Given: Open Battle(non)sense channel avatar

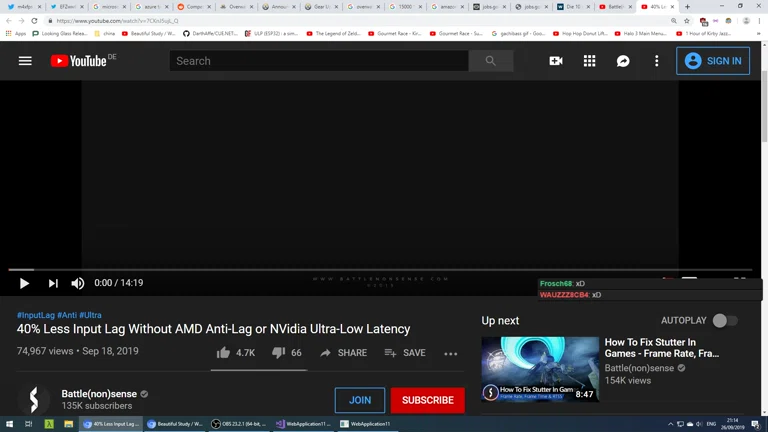Looking at the screenshot, I should point(34,400).
